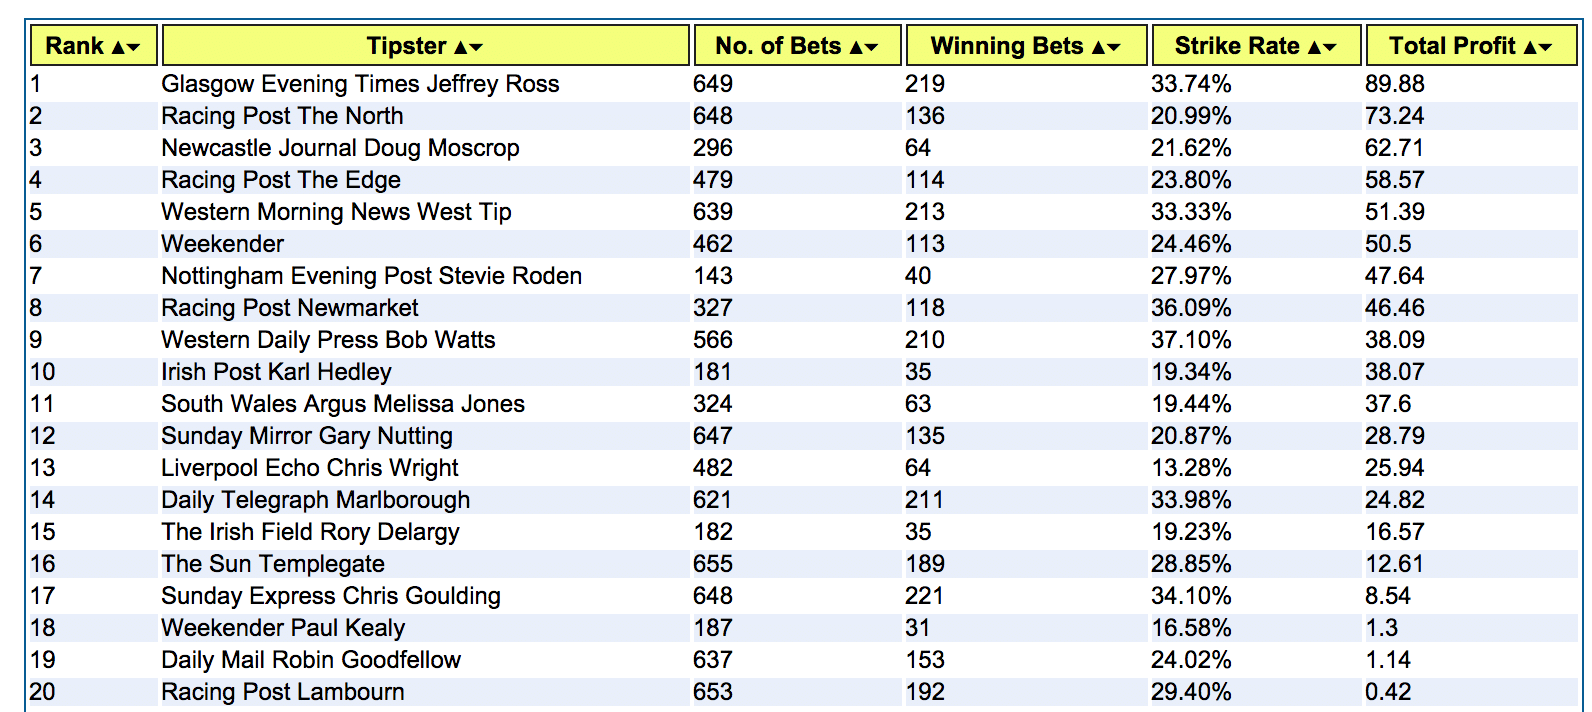Click The Sun Templegate tipster cell
This screenshot has height=712, width=1592.
[x=273, y=564]
